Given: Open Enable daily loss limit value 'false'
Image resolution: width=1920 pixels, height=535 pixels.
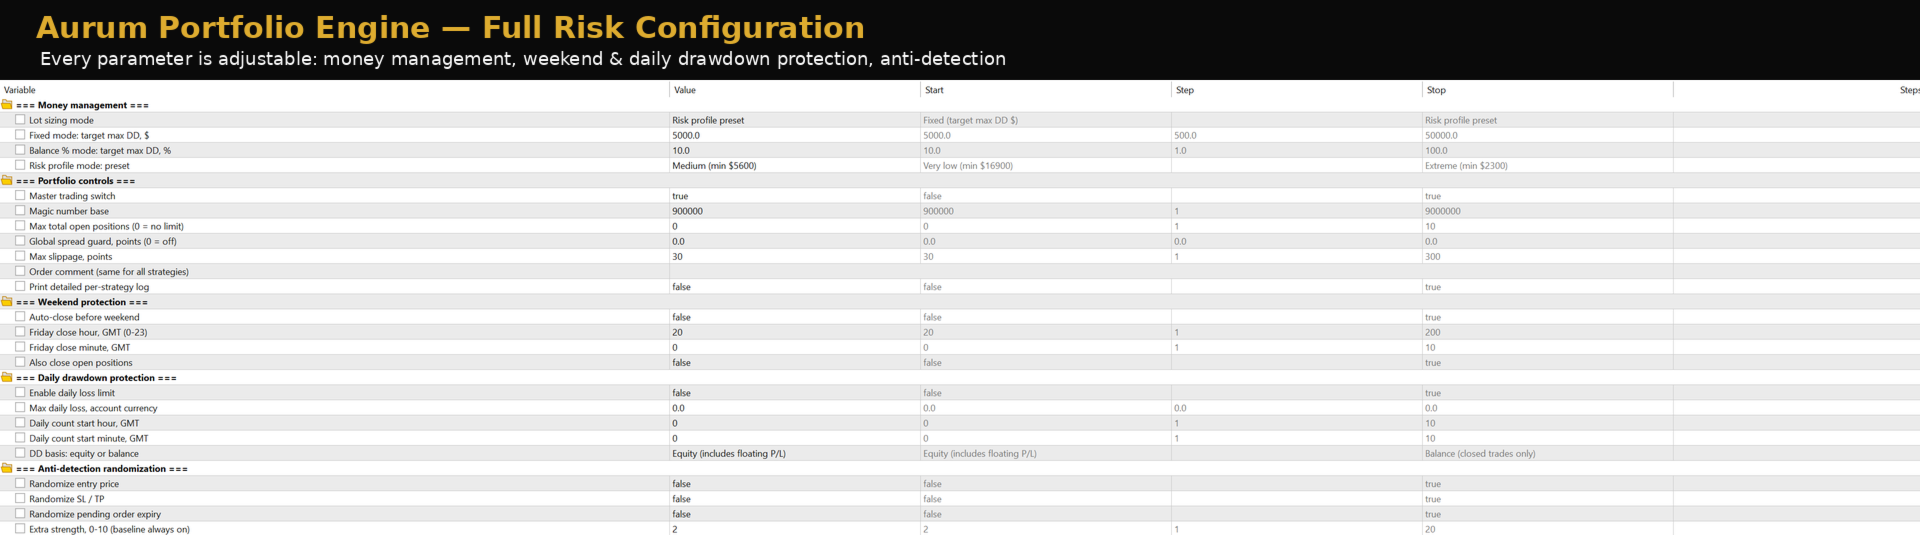Looking at the screenshot, I should (x=795, y=393).
